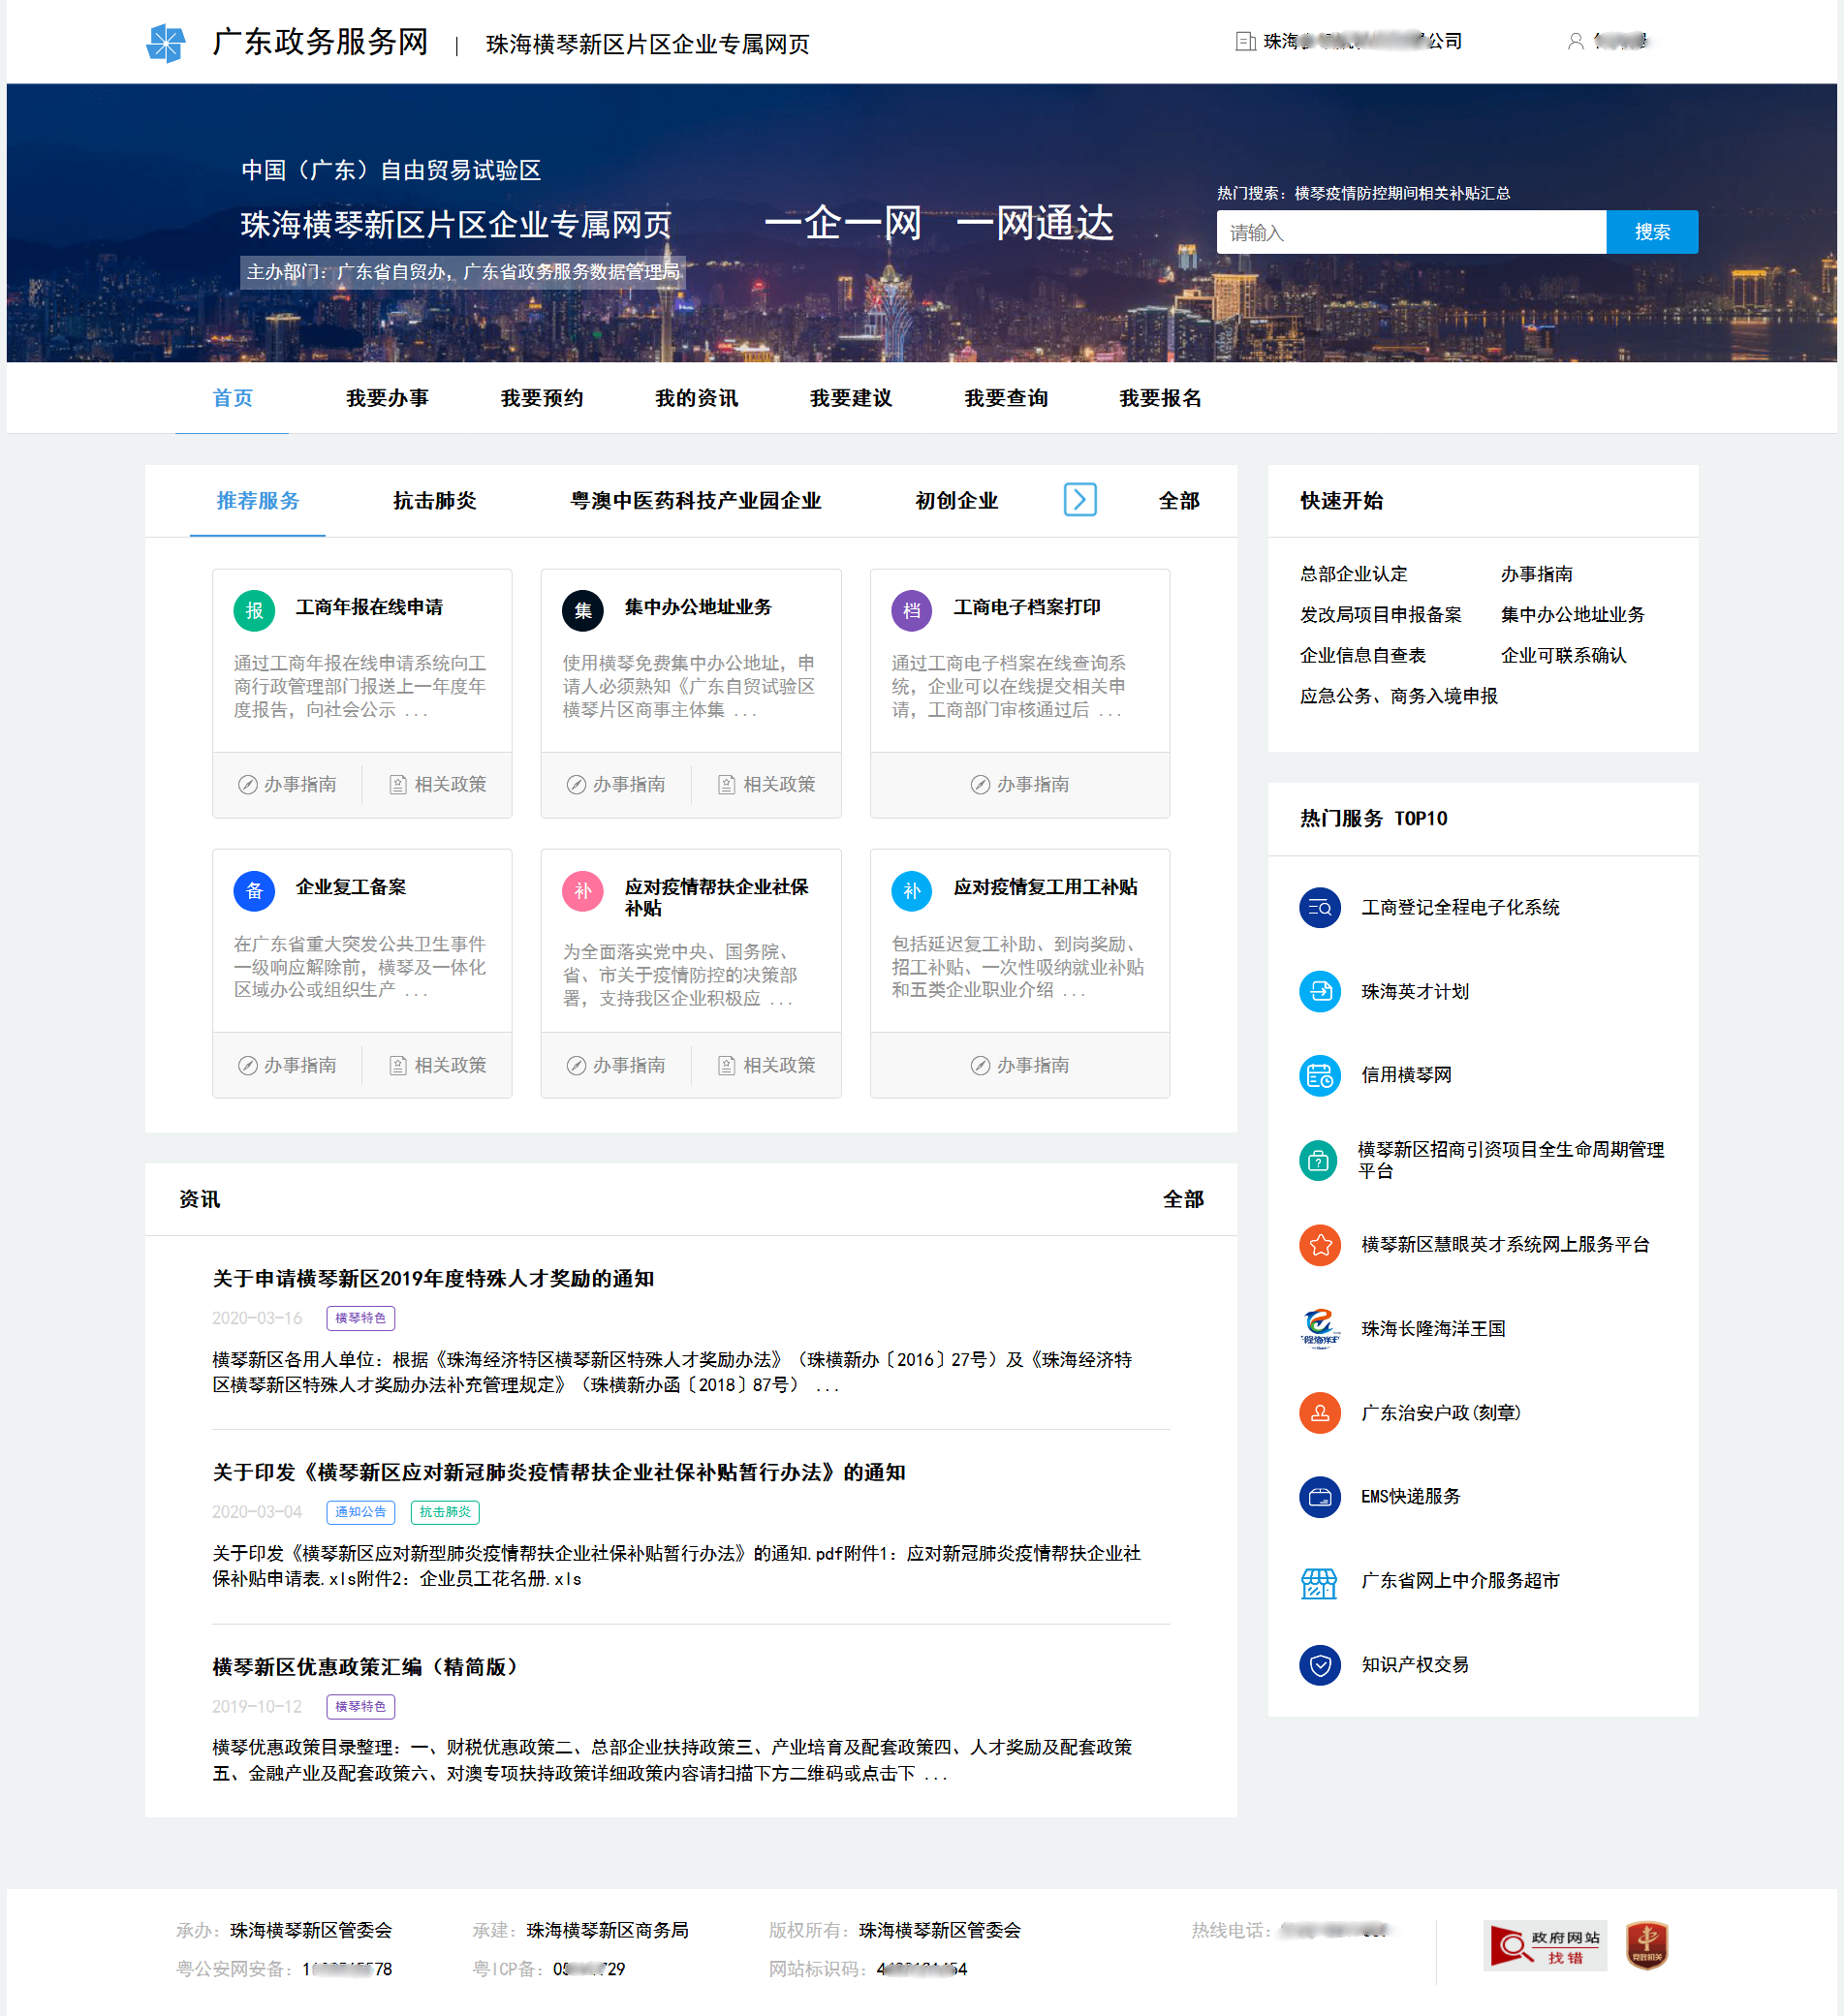Screen dimensions: 1844x2016
Task: Switch to the 抗击肺炎 tab
Action: point(434,500)
